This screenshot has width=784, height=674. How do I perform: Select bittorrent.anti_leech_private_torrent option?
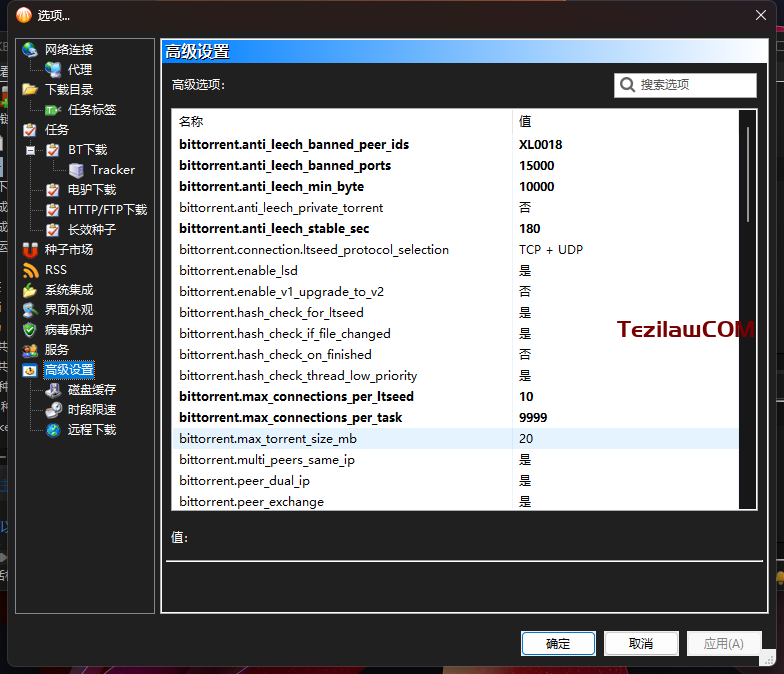[455, 208]
